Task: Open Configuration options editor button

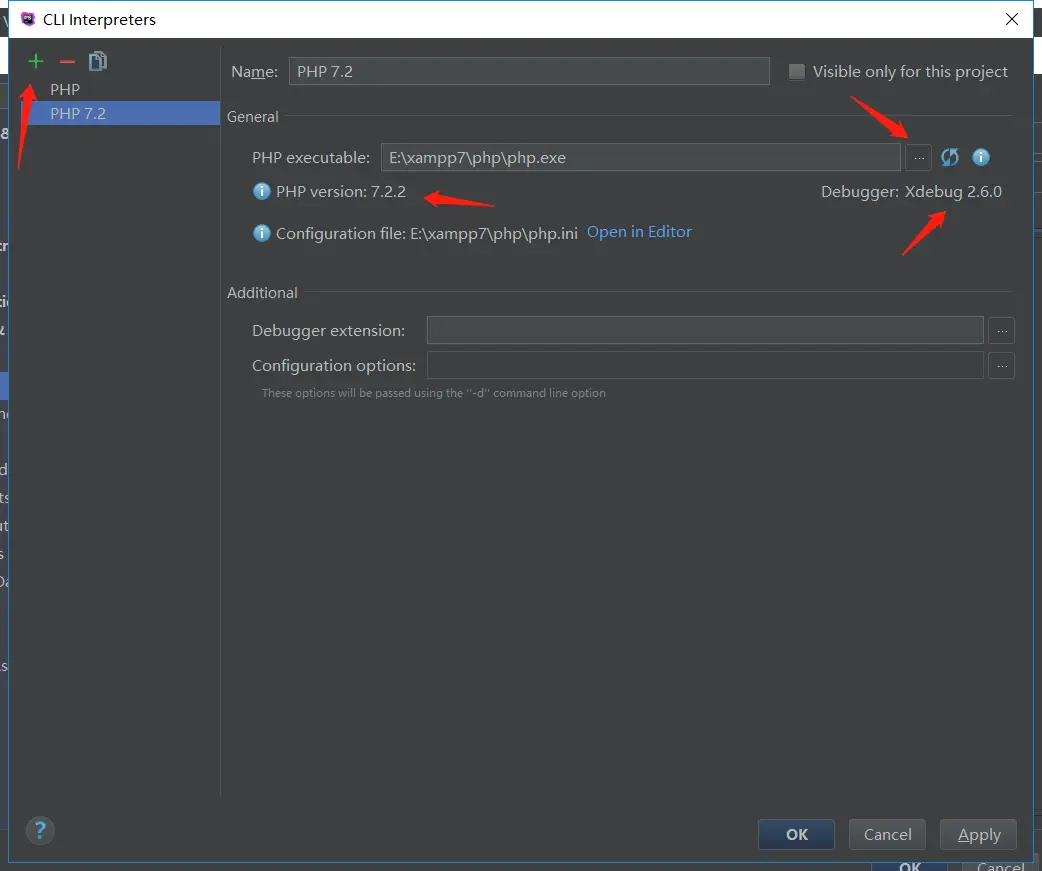Action: click(x=1001, y=365)
